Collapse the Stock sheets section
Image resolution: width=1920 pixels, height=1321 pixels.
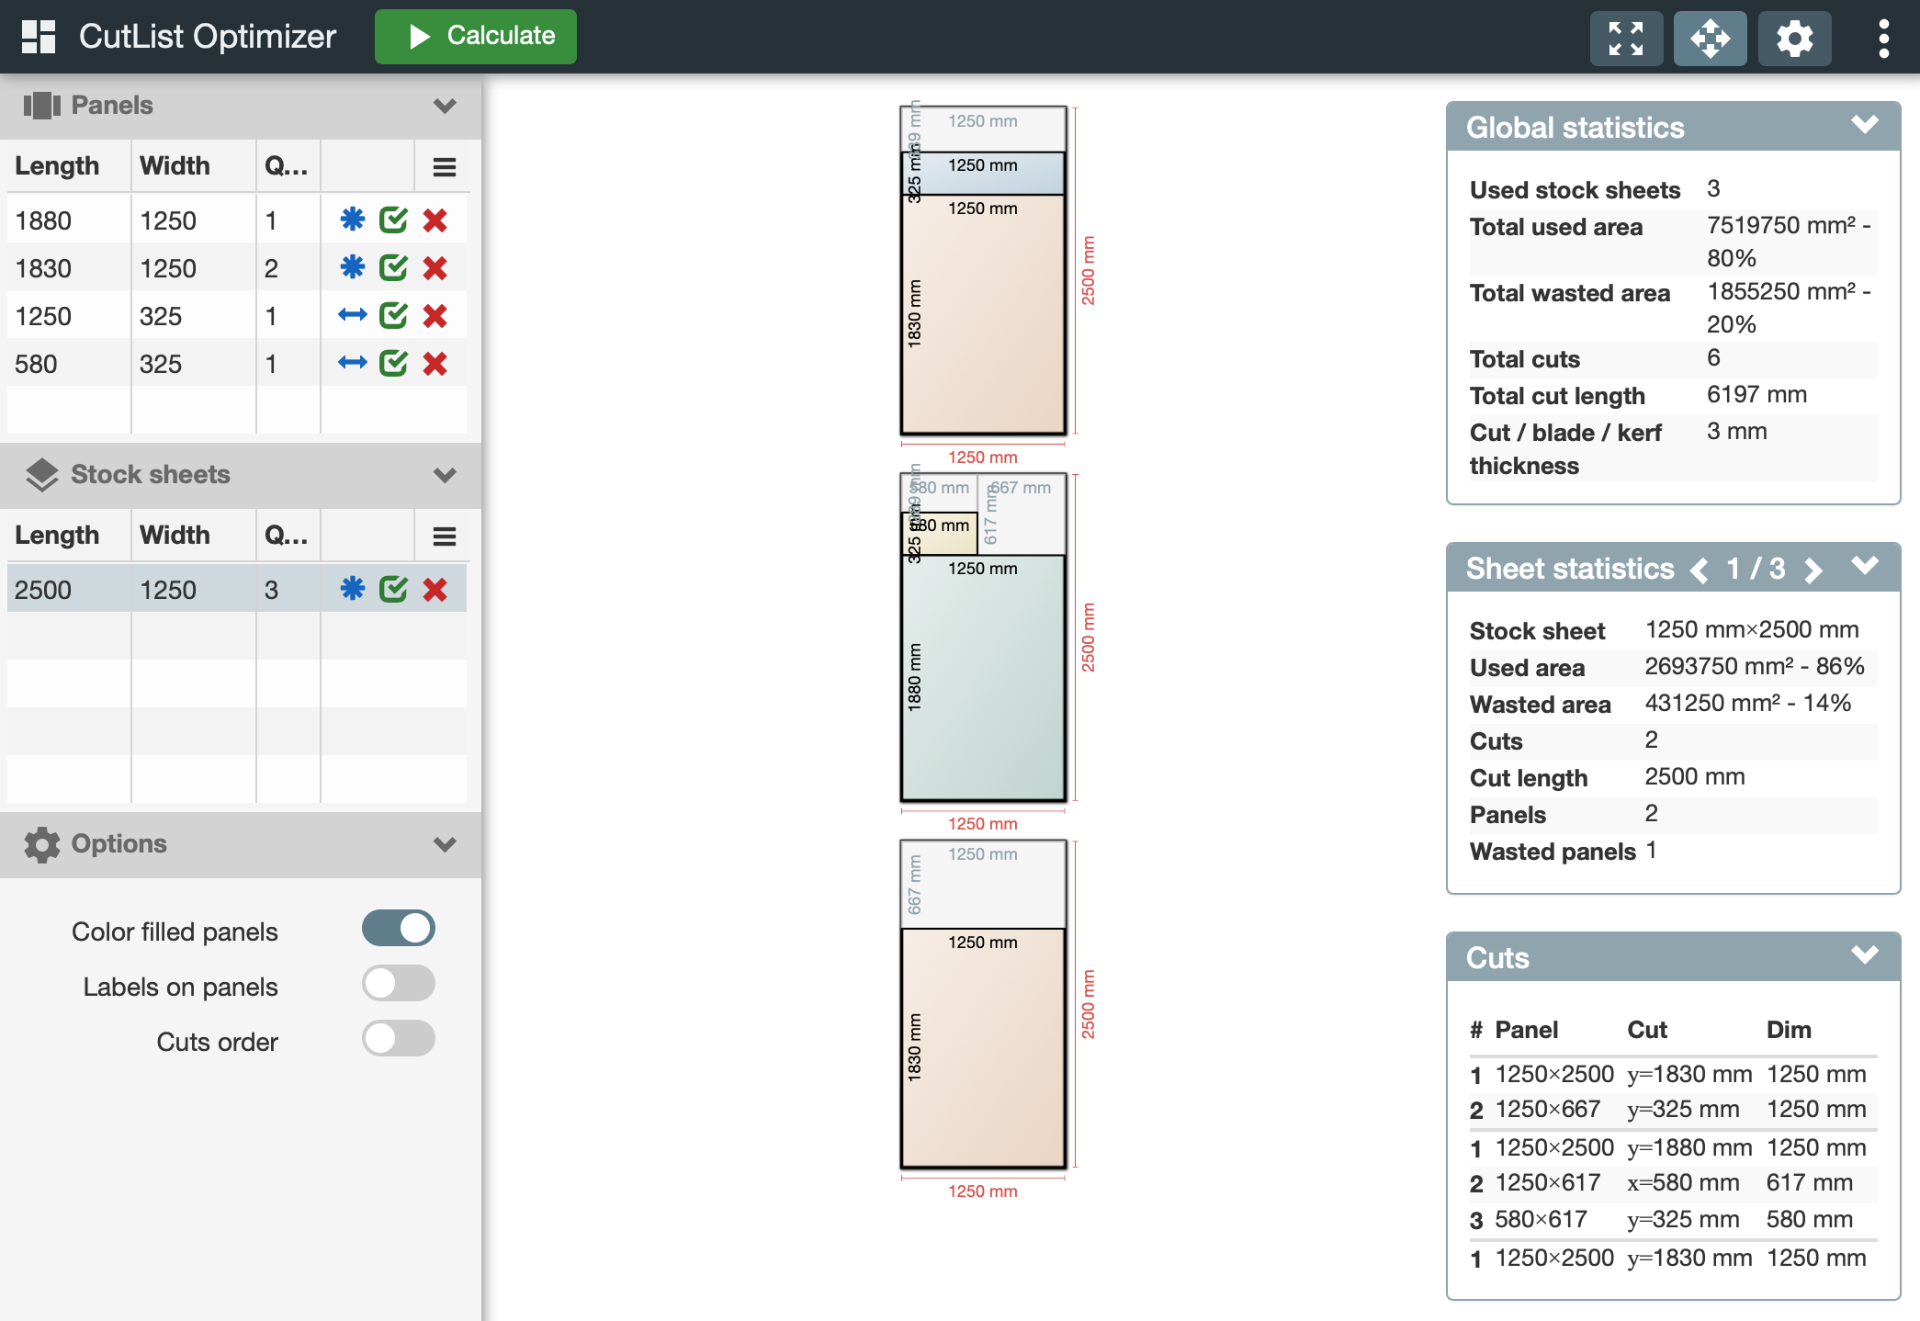click(445, 474)
